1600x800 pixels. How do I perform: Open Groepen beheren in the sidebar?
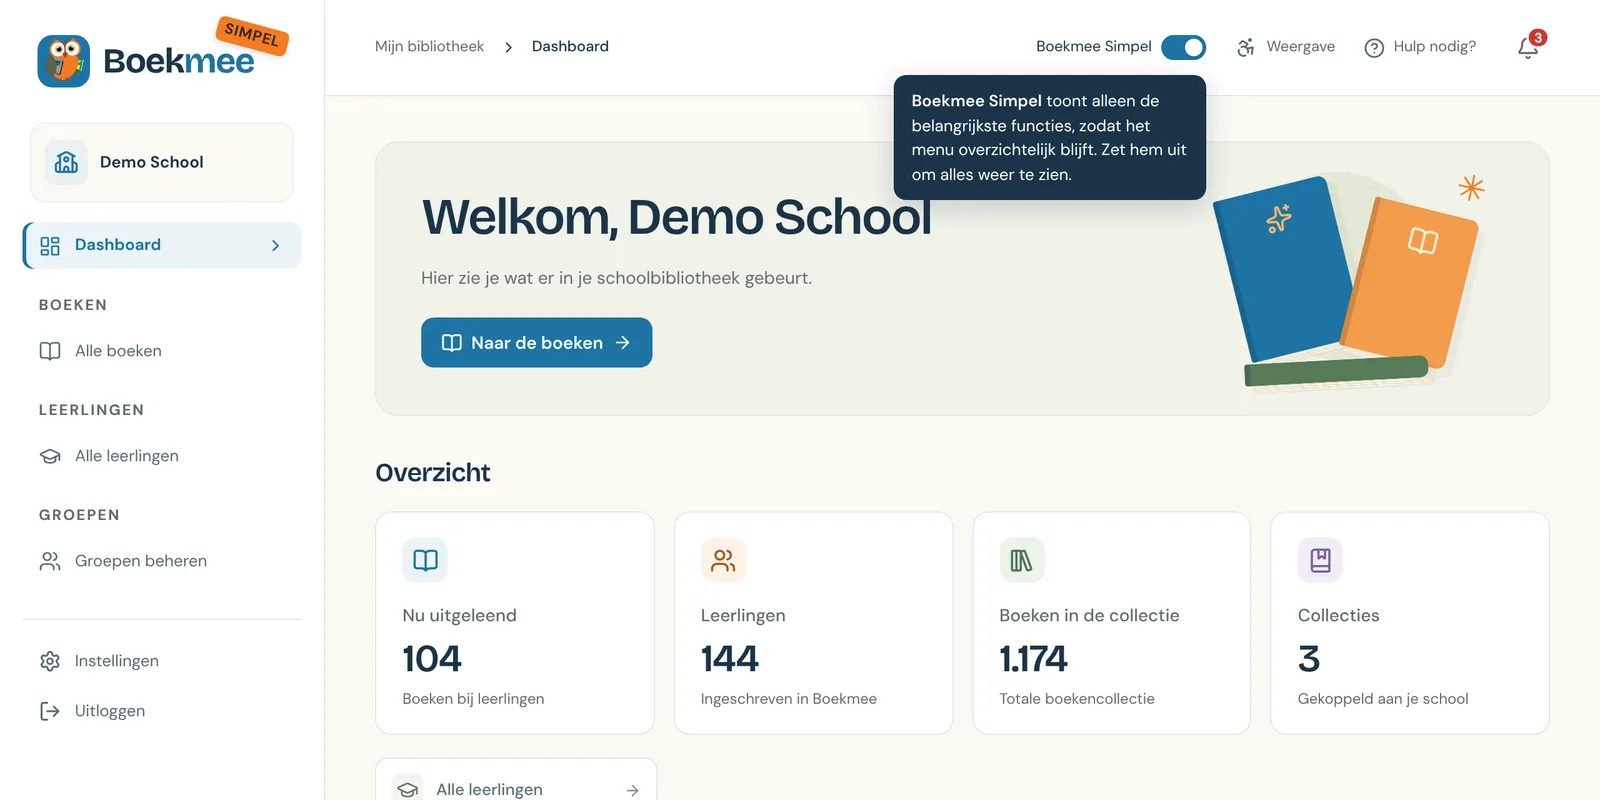coord(162,561)
